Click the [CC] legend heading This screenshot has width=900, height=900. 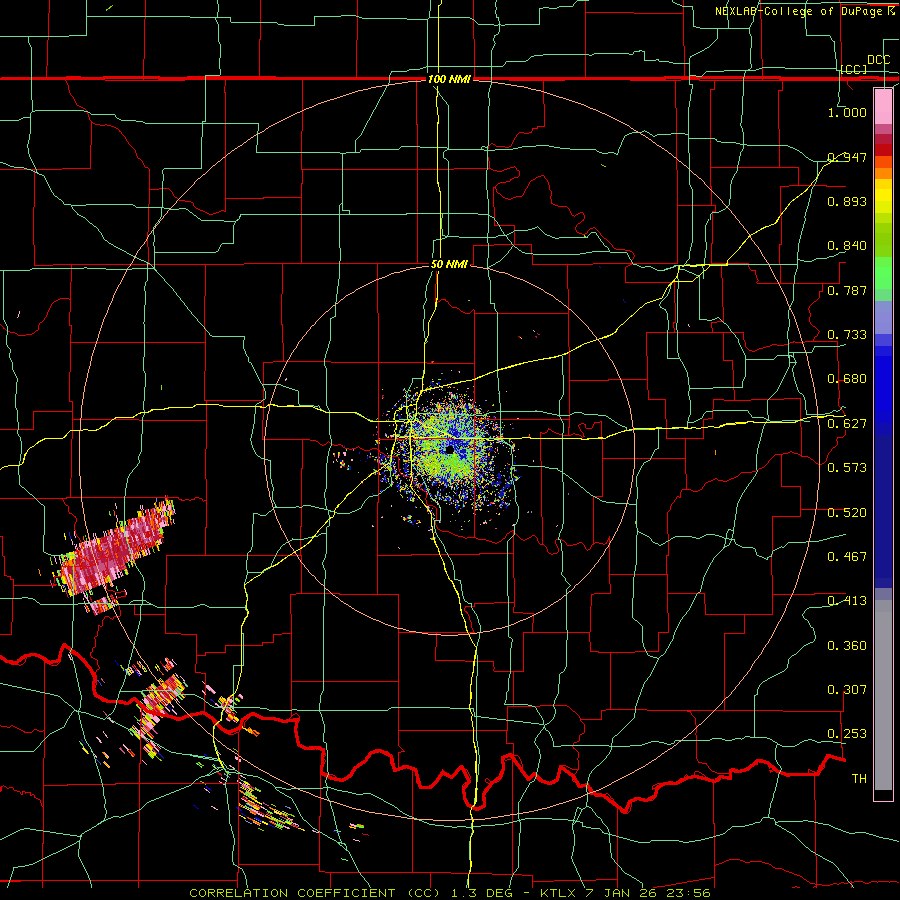click(x=854, y=69)
